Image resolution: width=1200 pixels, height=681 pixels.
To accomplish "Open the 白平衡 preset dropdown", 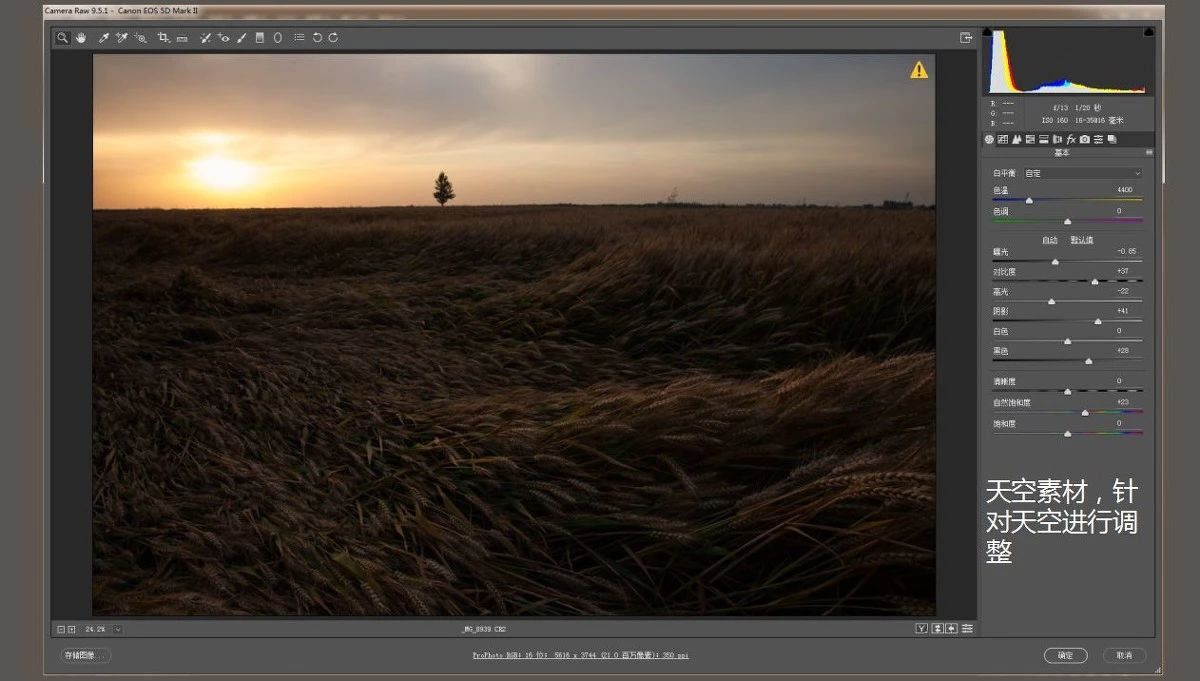I will coord(1082,173).
